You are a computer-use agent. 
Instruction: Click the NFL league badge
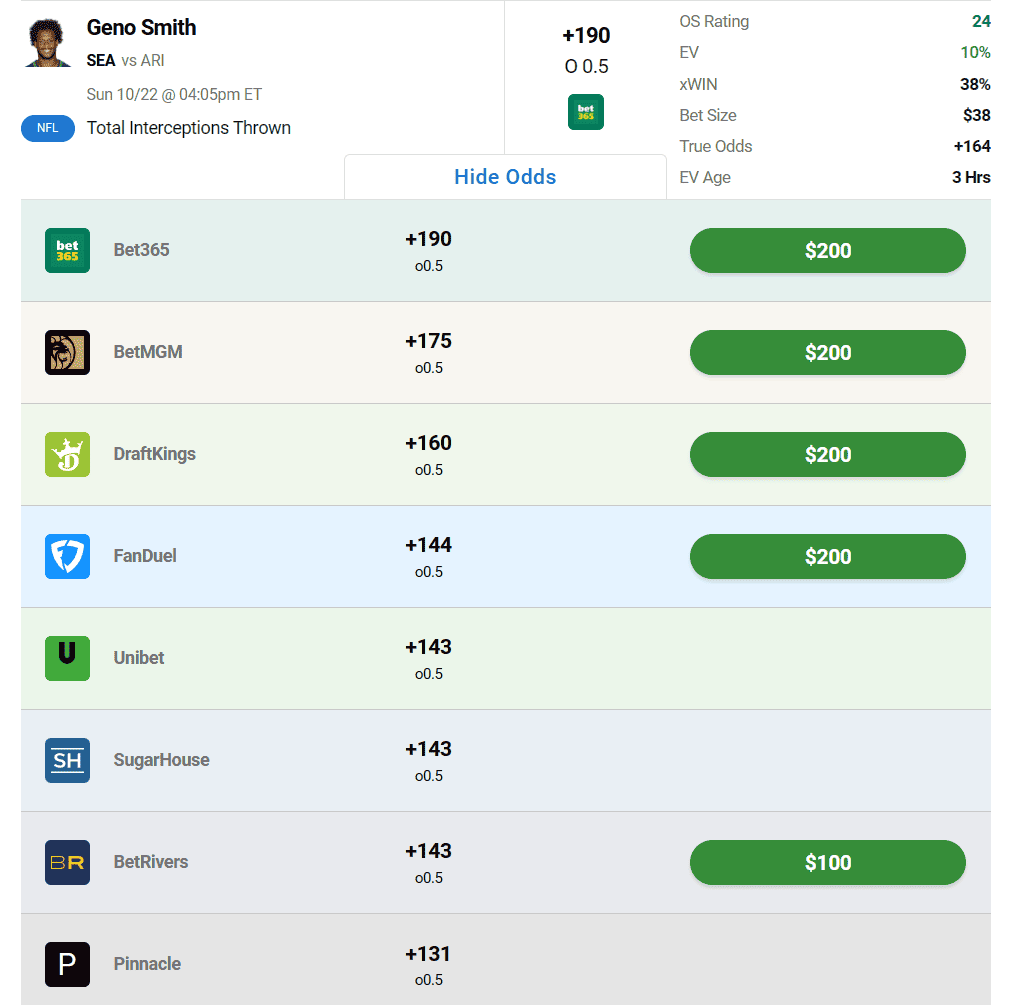pos(48,128)
